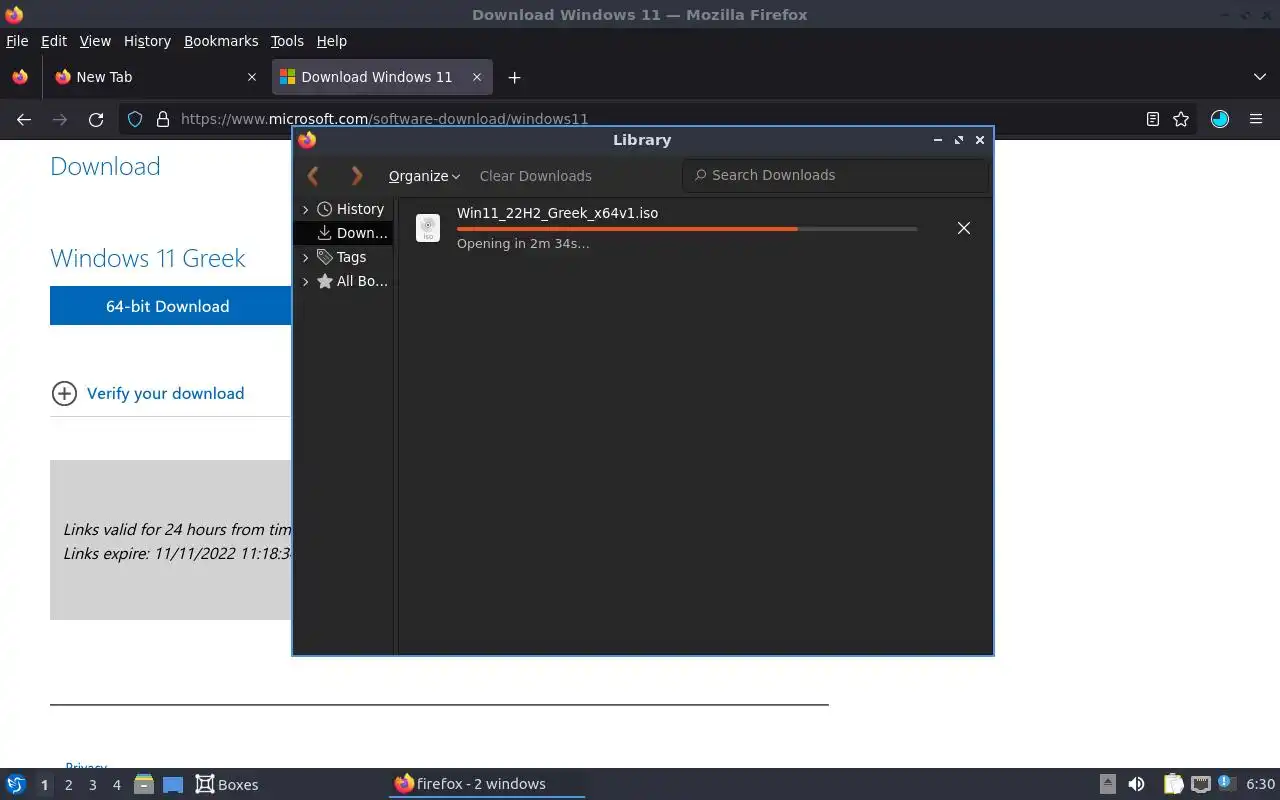Open the Bookmarks menu
Viewport: 1280px width, 800px height.
point(221,41)
